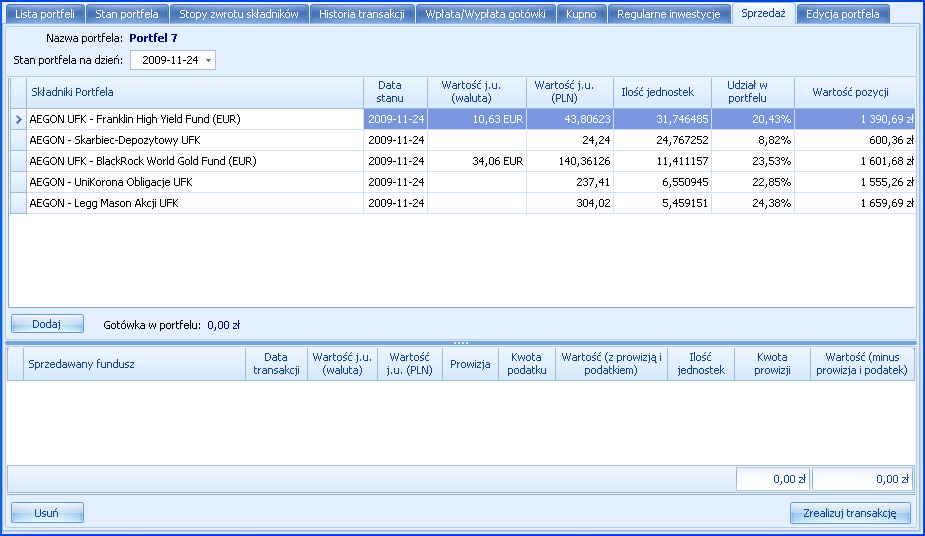Go to Historia transakcji tab
925x536 pixels.
click(x=362, y=14)
